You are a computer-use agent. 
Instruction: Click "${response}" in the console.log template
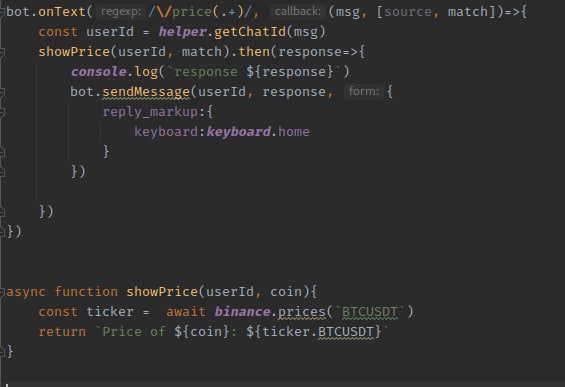tap(290, 72)
